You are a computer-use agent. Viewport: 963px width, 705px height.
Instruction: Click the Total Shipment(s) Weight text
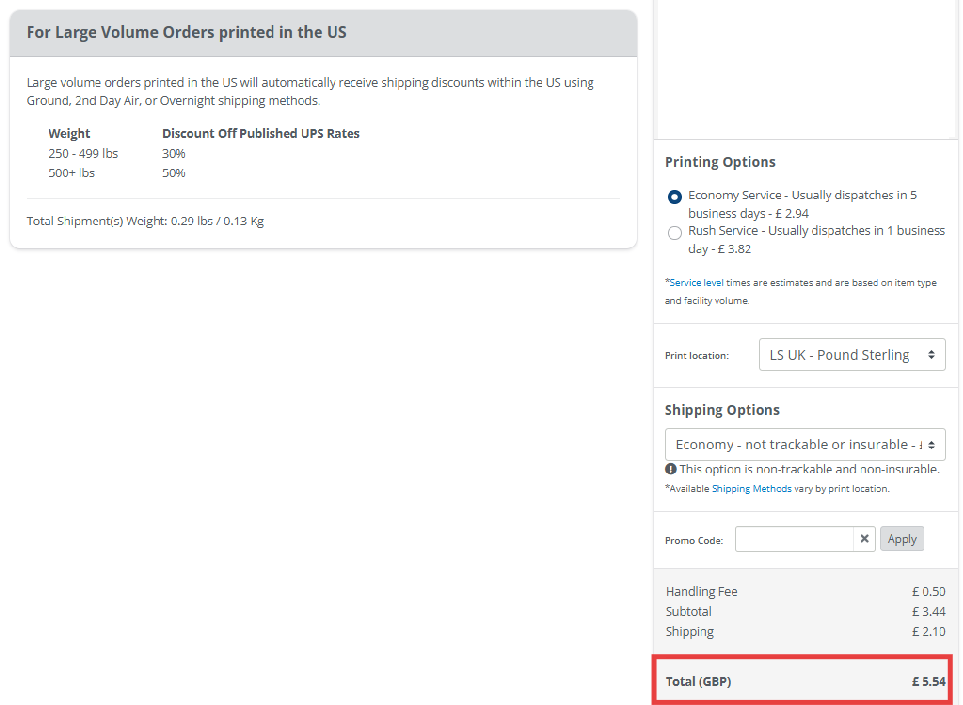pos(145,221)
